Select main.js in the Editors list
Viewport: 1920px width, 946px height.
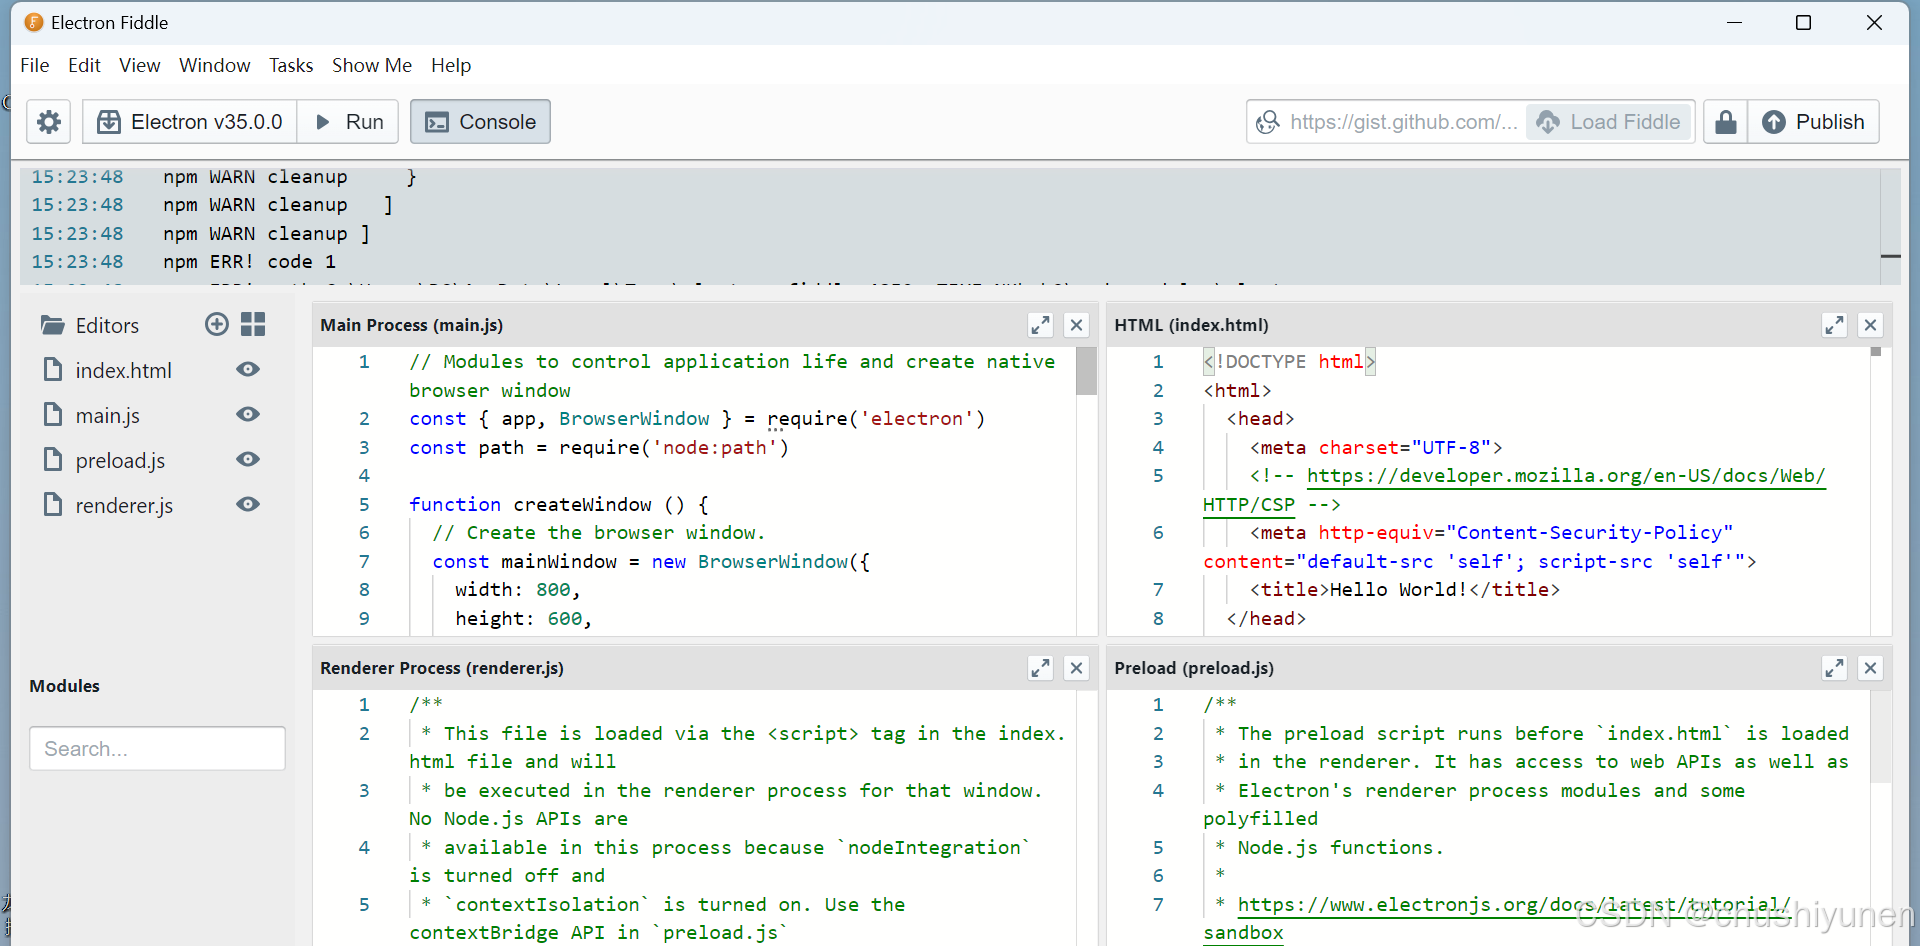107,415
